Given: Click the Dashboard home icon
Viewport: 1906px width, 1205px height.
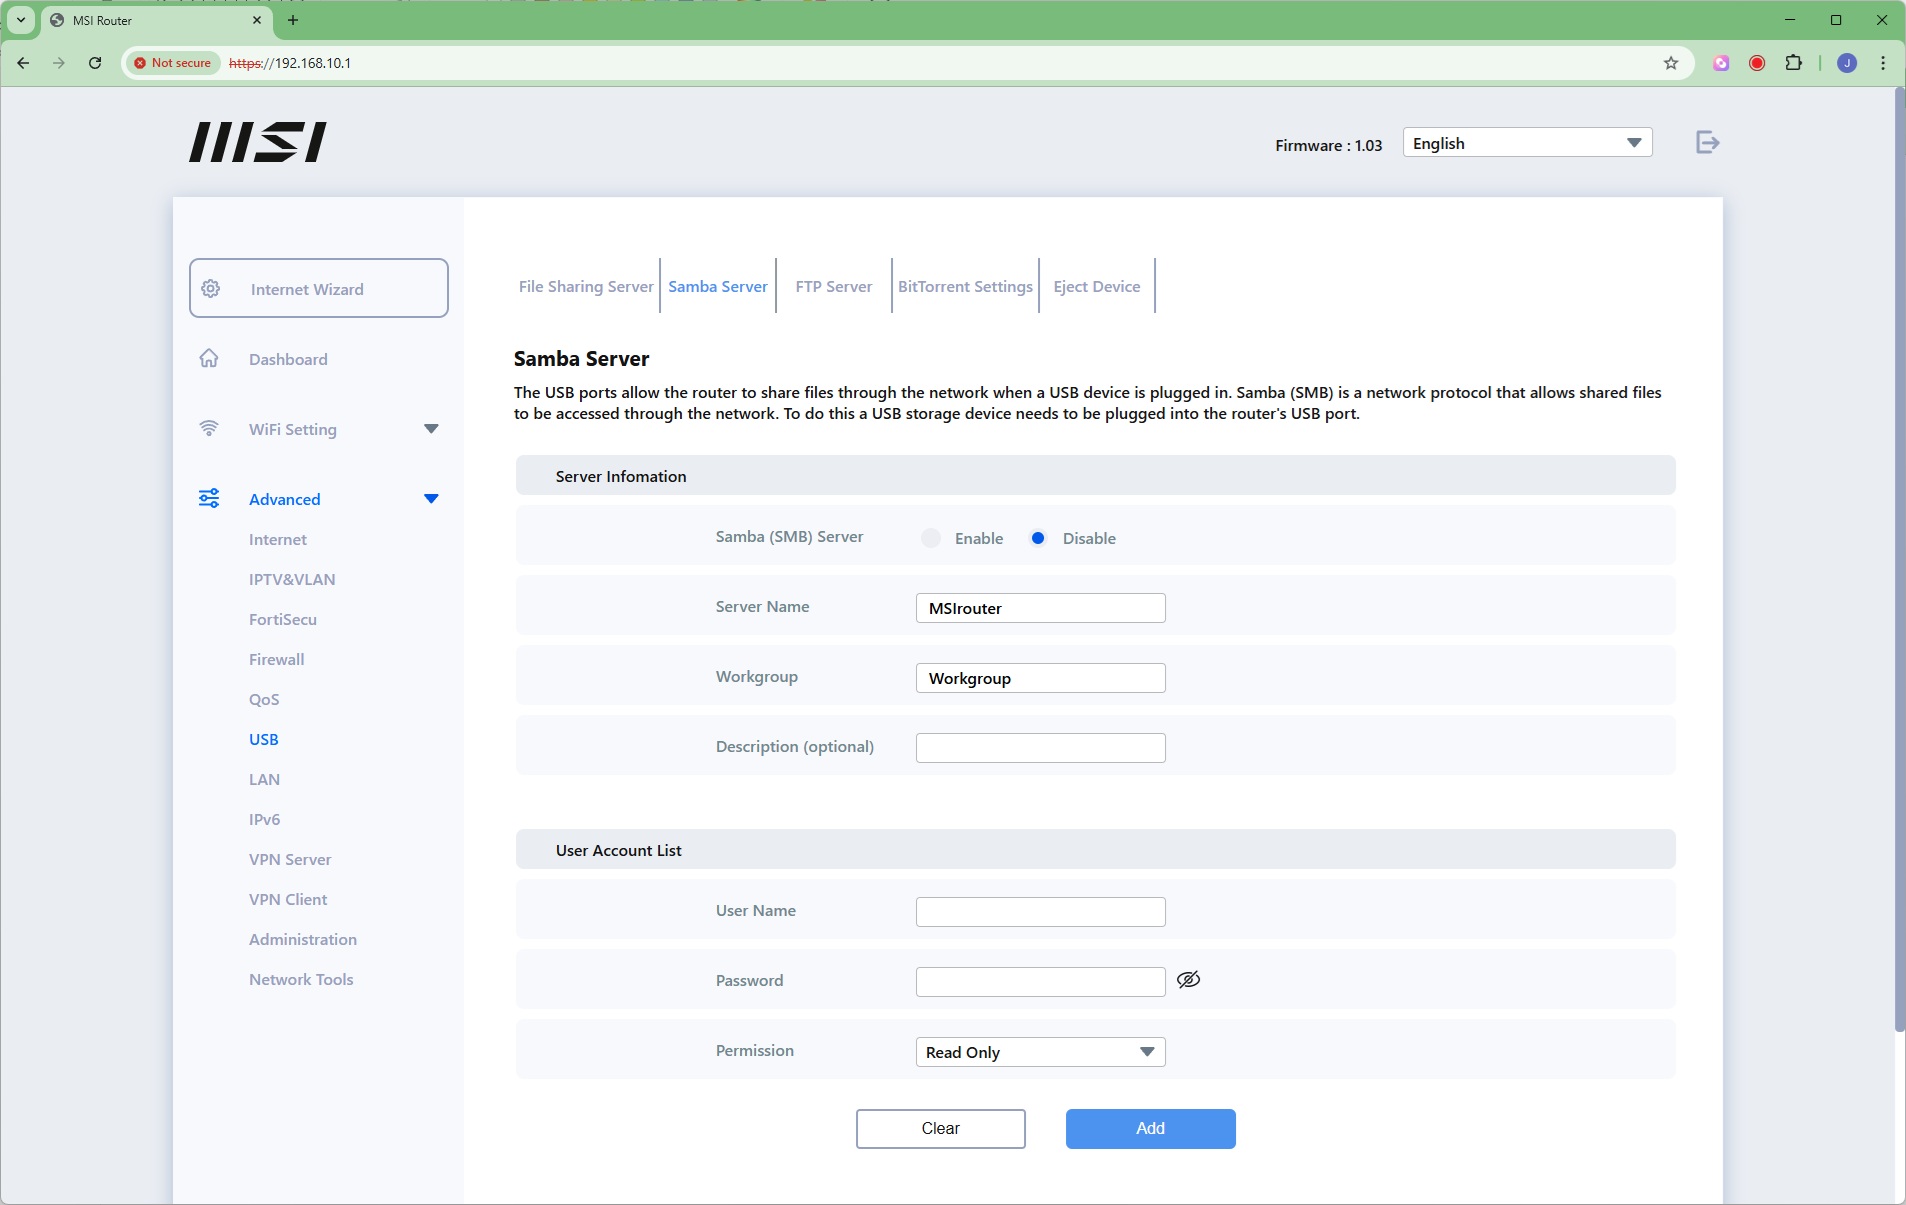Looking at the screenshot, I should (209, 359).
